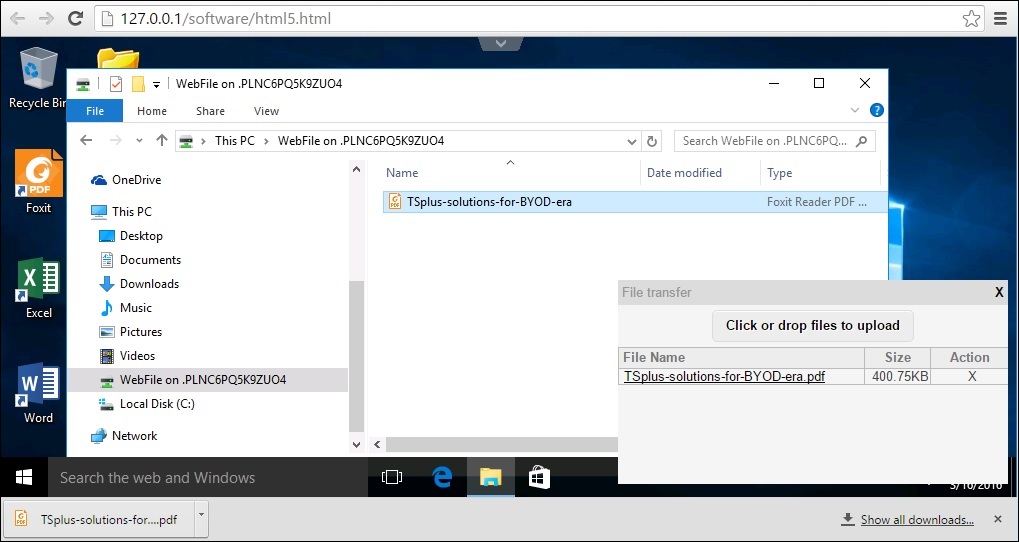Remove uploaded file using Action X

[969, 377]
